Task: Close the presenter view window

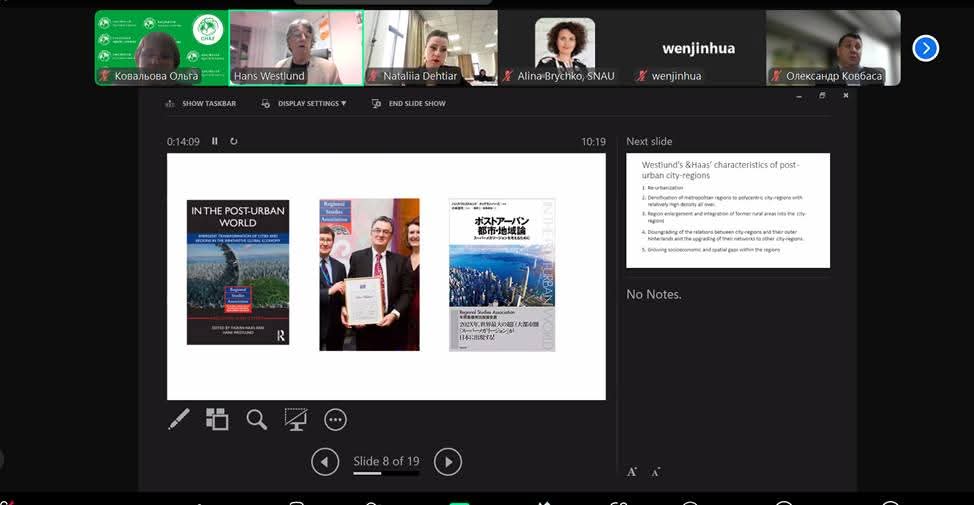Action: click(845, 96)
